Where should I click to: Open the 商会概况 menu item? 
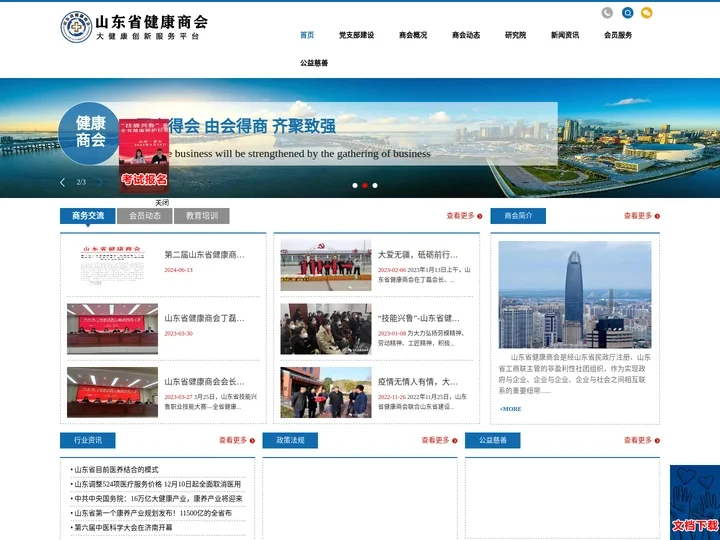click(x=413, y=35)
